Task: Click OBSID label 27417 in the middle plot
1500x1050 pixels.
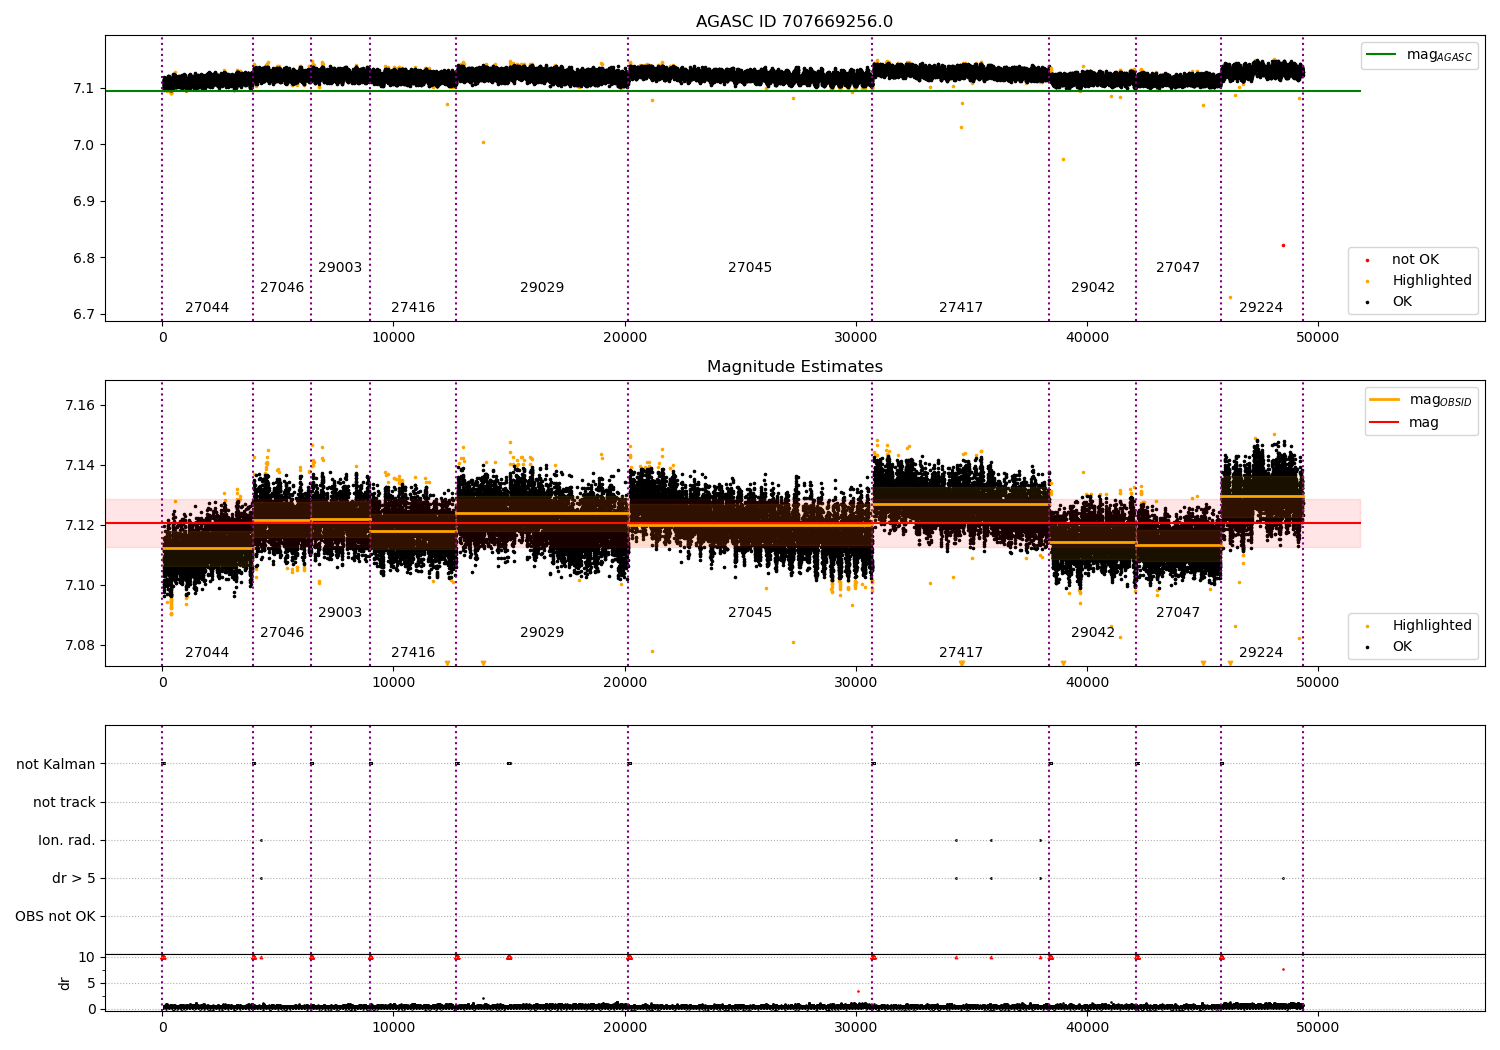Action: tap(961, 653)
